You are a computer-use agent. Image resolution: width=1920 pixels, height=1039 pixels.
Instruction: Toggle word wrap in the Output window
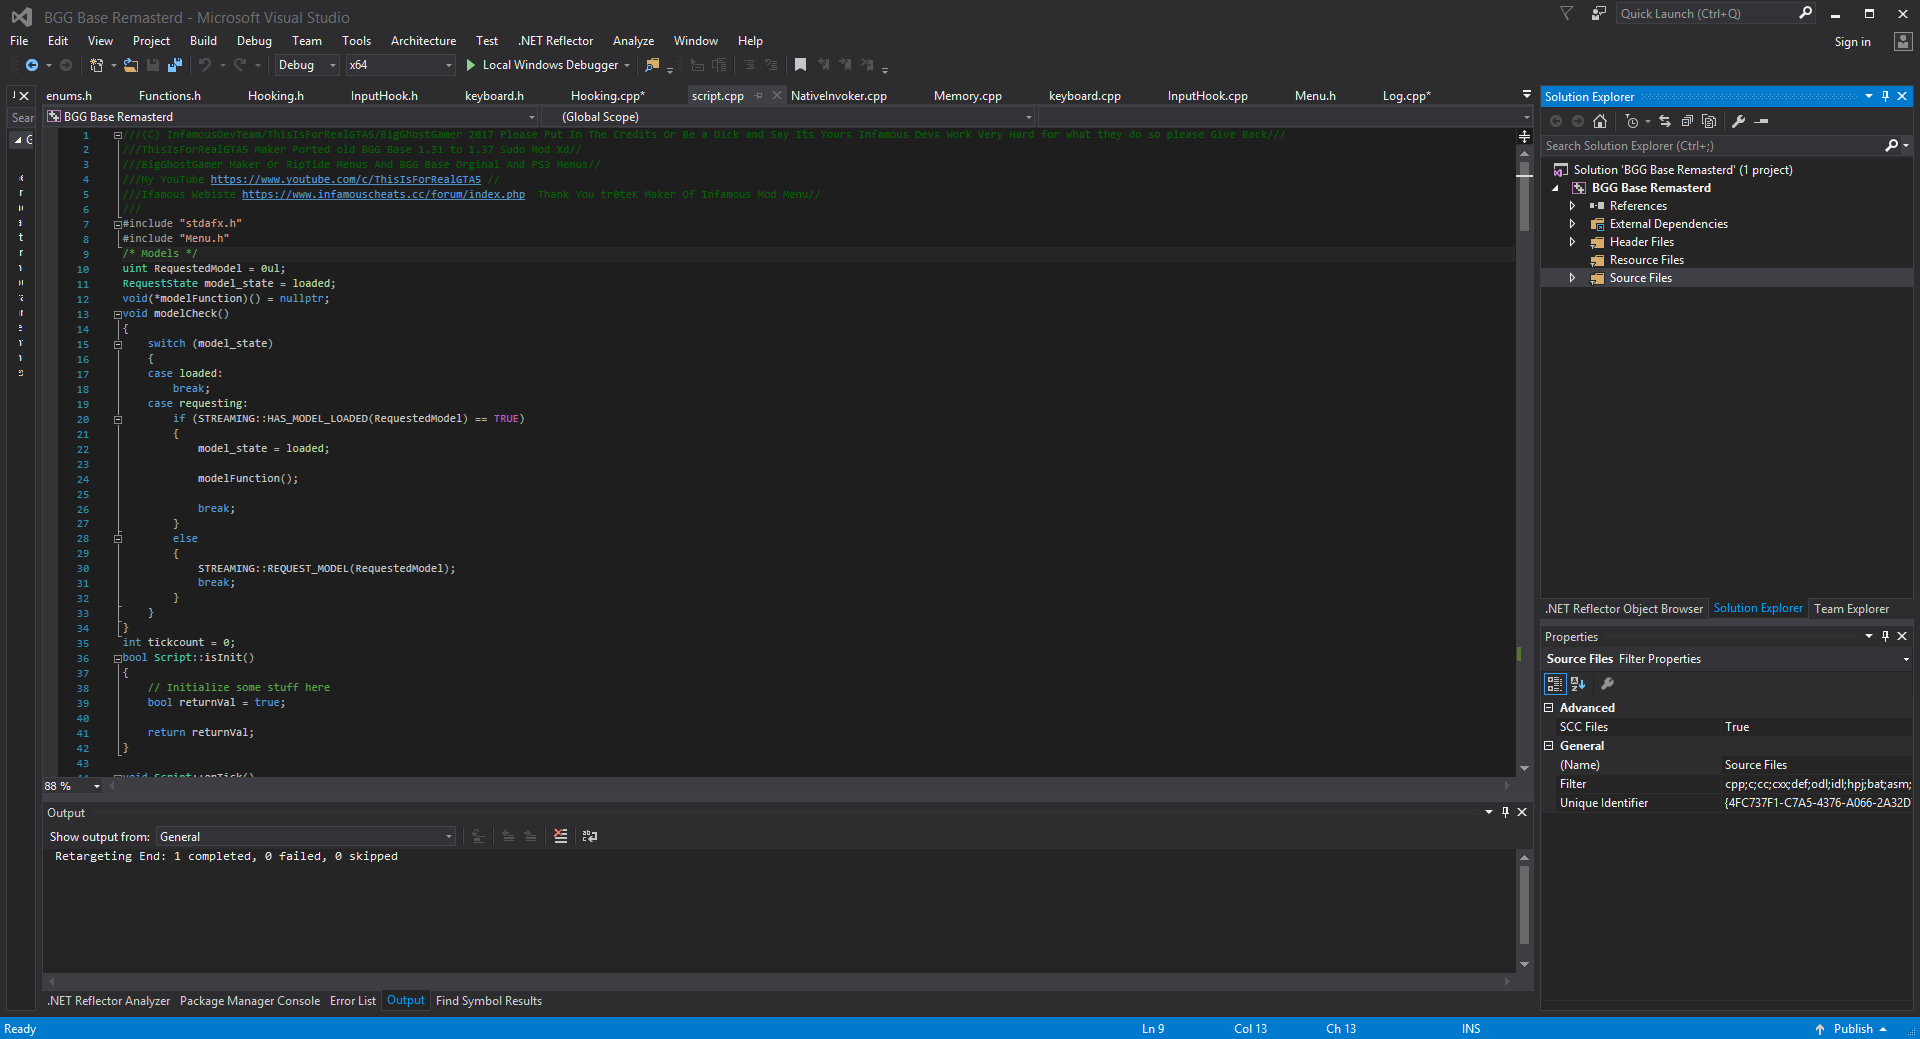pyautogui.click(x=590, y=836)
